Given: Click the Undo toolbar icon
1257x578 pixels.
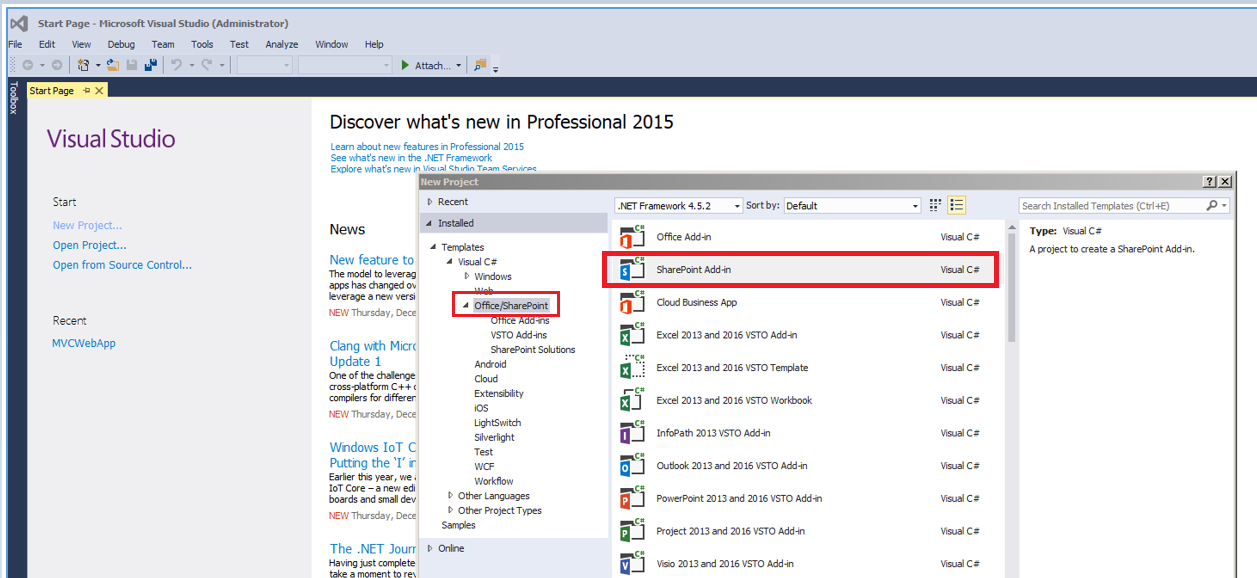Looking at the screenshot, I should click(x=176, y=65).
